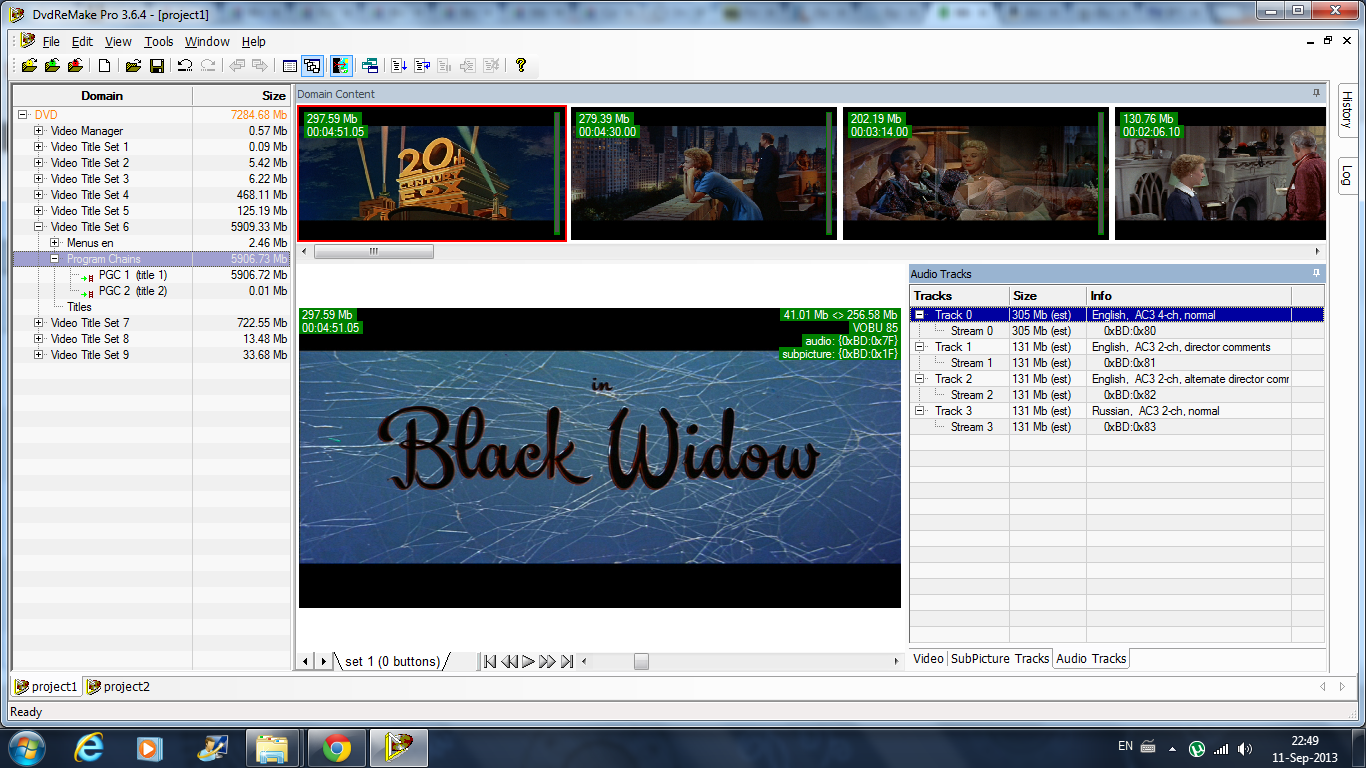Image resolution: width=1366 pixels, height=768 pixels.
Task: Open the Window menu
Action: coord(207,42)
